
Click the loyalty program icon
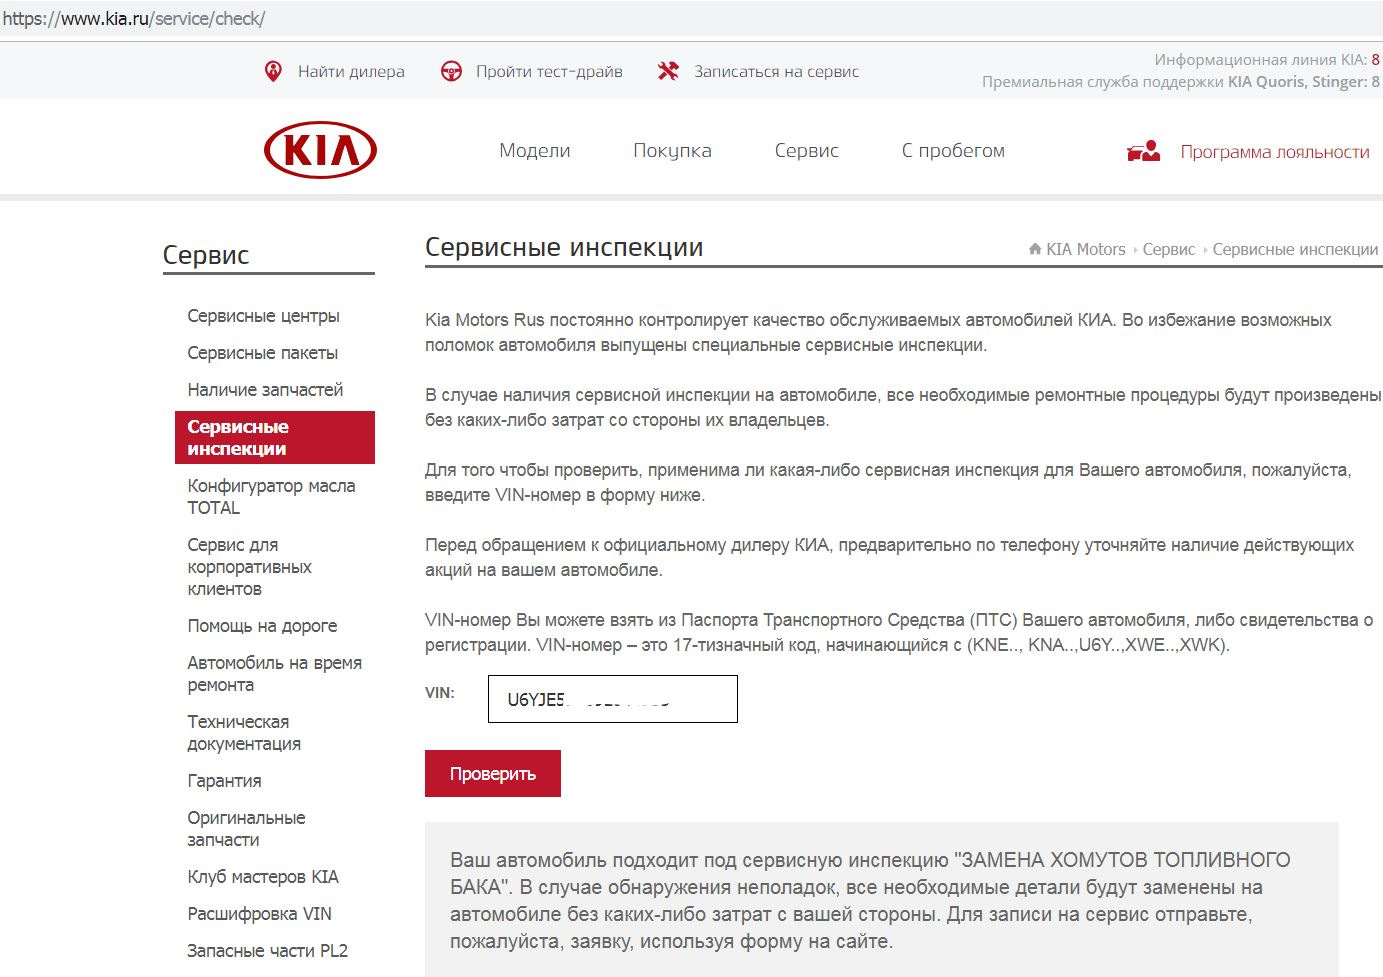(1144, 151)
